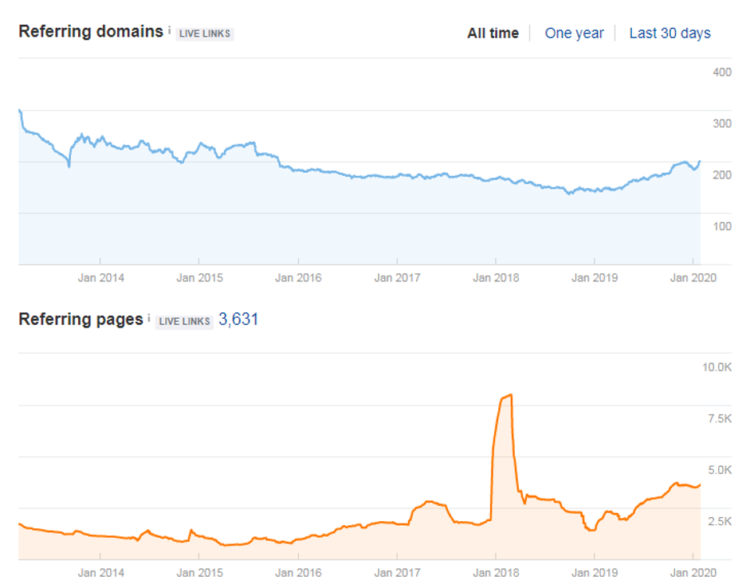Click the Jan 2014 marker on domains chart

pyautogui.click(x=100, y=277)
